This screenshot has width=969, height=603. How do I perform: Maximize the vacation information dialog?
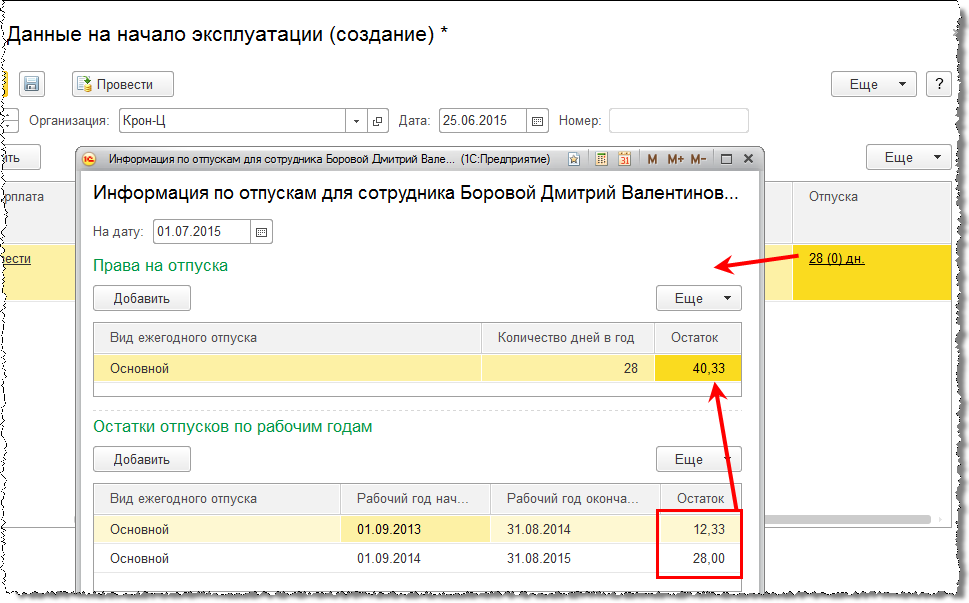tap(726, 159)
